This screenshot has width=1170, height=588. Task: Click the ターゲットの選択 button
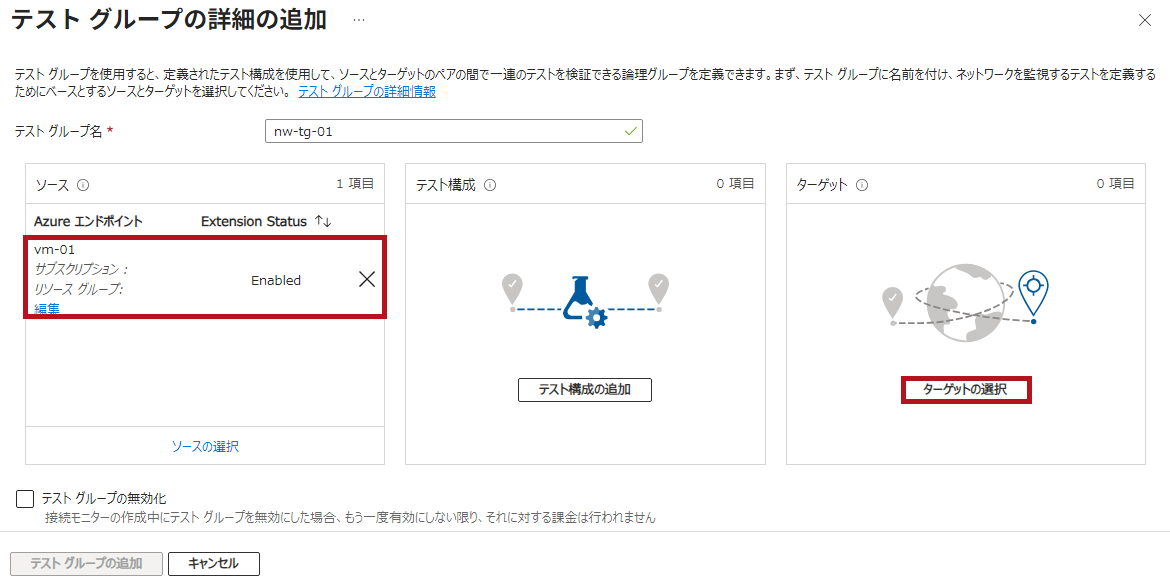(x=966, y=390)
